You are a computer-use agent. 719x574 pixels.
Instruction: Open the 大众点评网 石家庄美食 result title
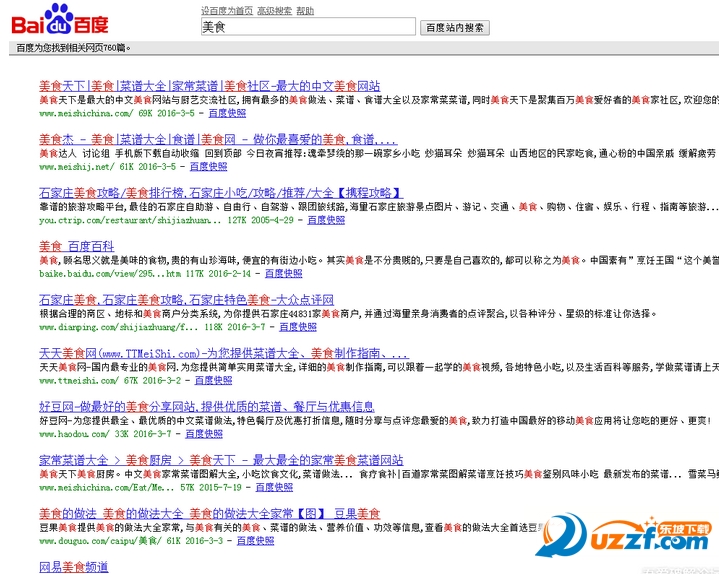pyautogui.click(x=187, y=300)
